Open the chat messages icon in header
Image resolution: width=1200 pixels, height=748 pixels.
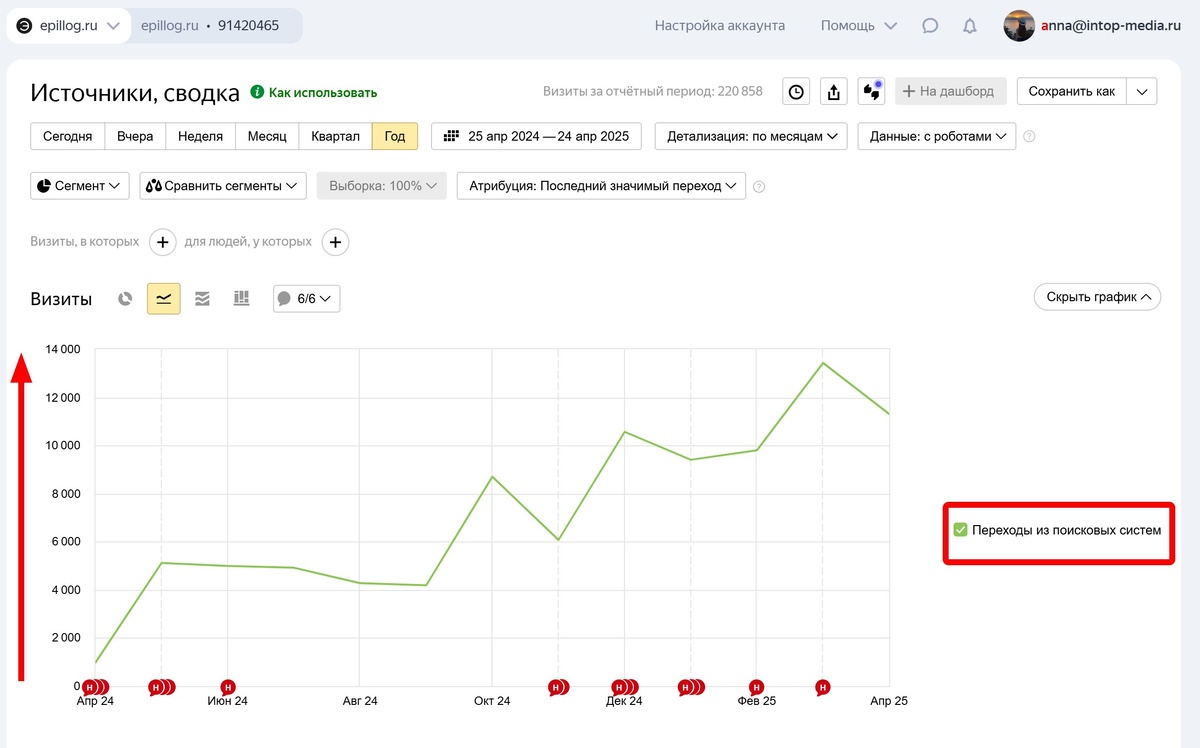point(930,26)
